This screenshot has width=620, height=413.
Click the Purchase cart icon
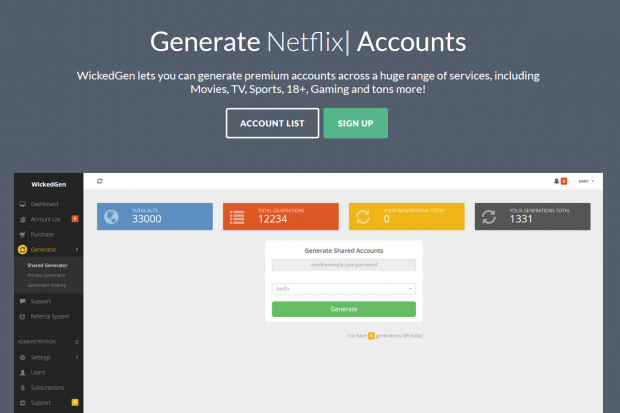click(23, 235)
